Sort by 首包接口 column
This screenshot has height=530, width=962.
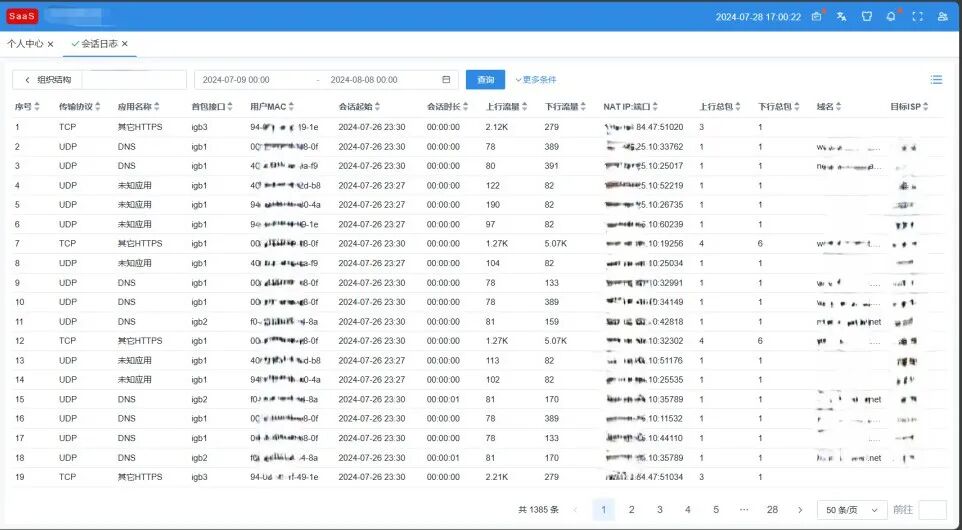click(x=230, y=107)
